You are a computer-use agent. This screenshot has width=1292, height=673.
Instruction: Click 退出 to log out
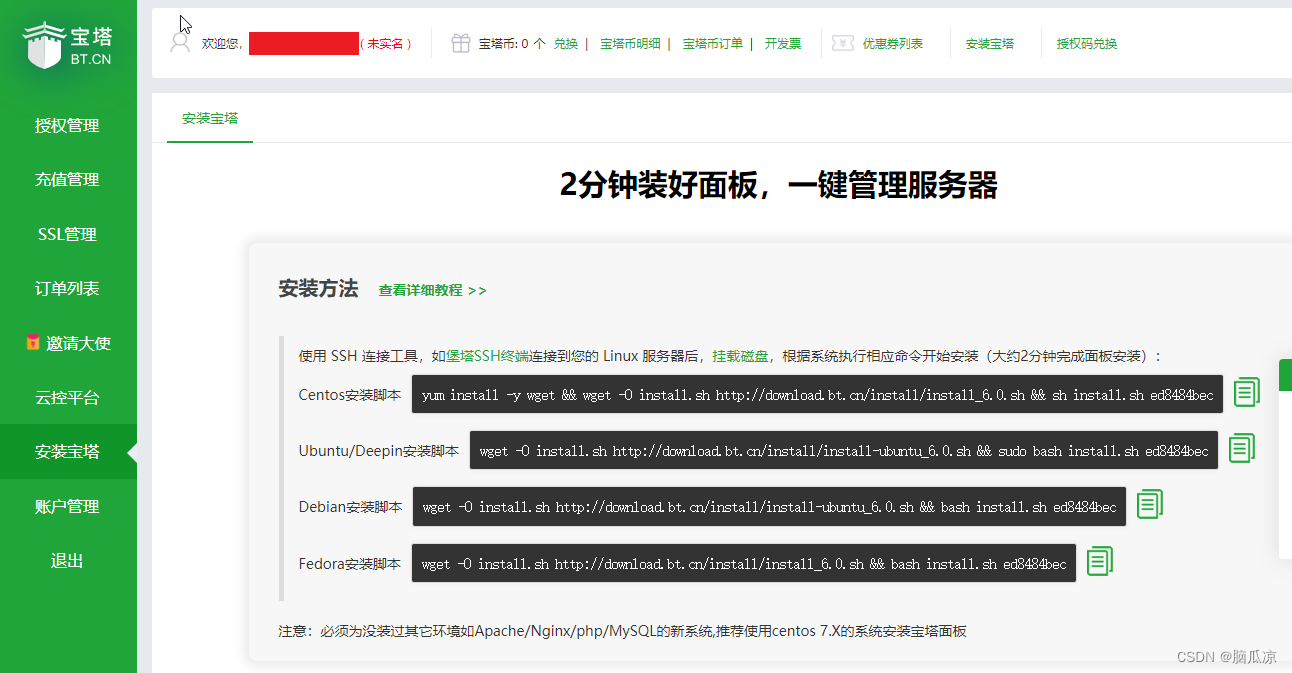pyautogui.click(x=67, y=560)
